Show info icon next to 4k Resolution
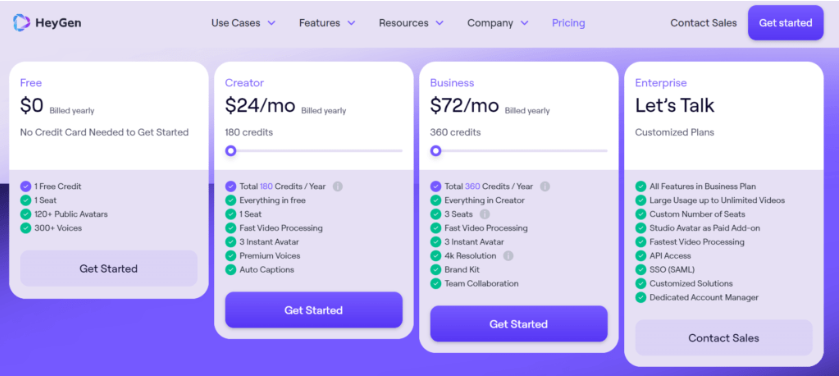This screenshot has width=839, height=376. [x=508, y=256]
